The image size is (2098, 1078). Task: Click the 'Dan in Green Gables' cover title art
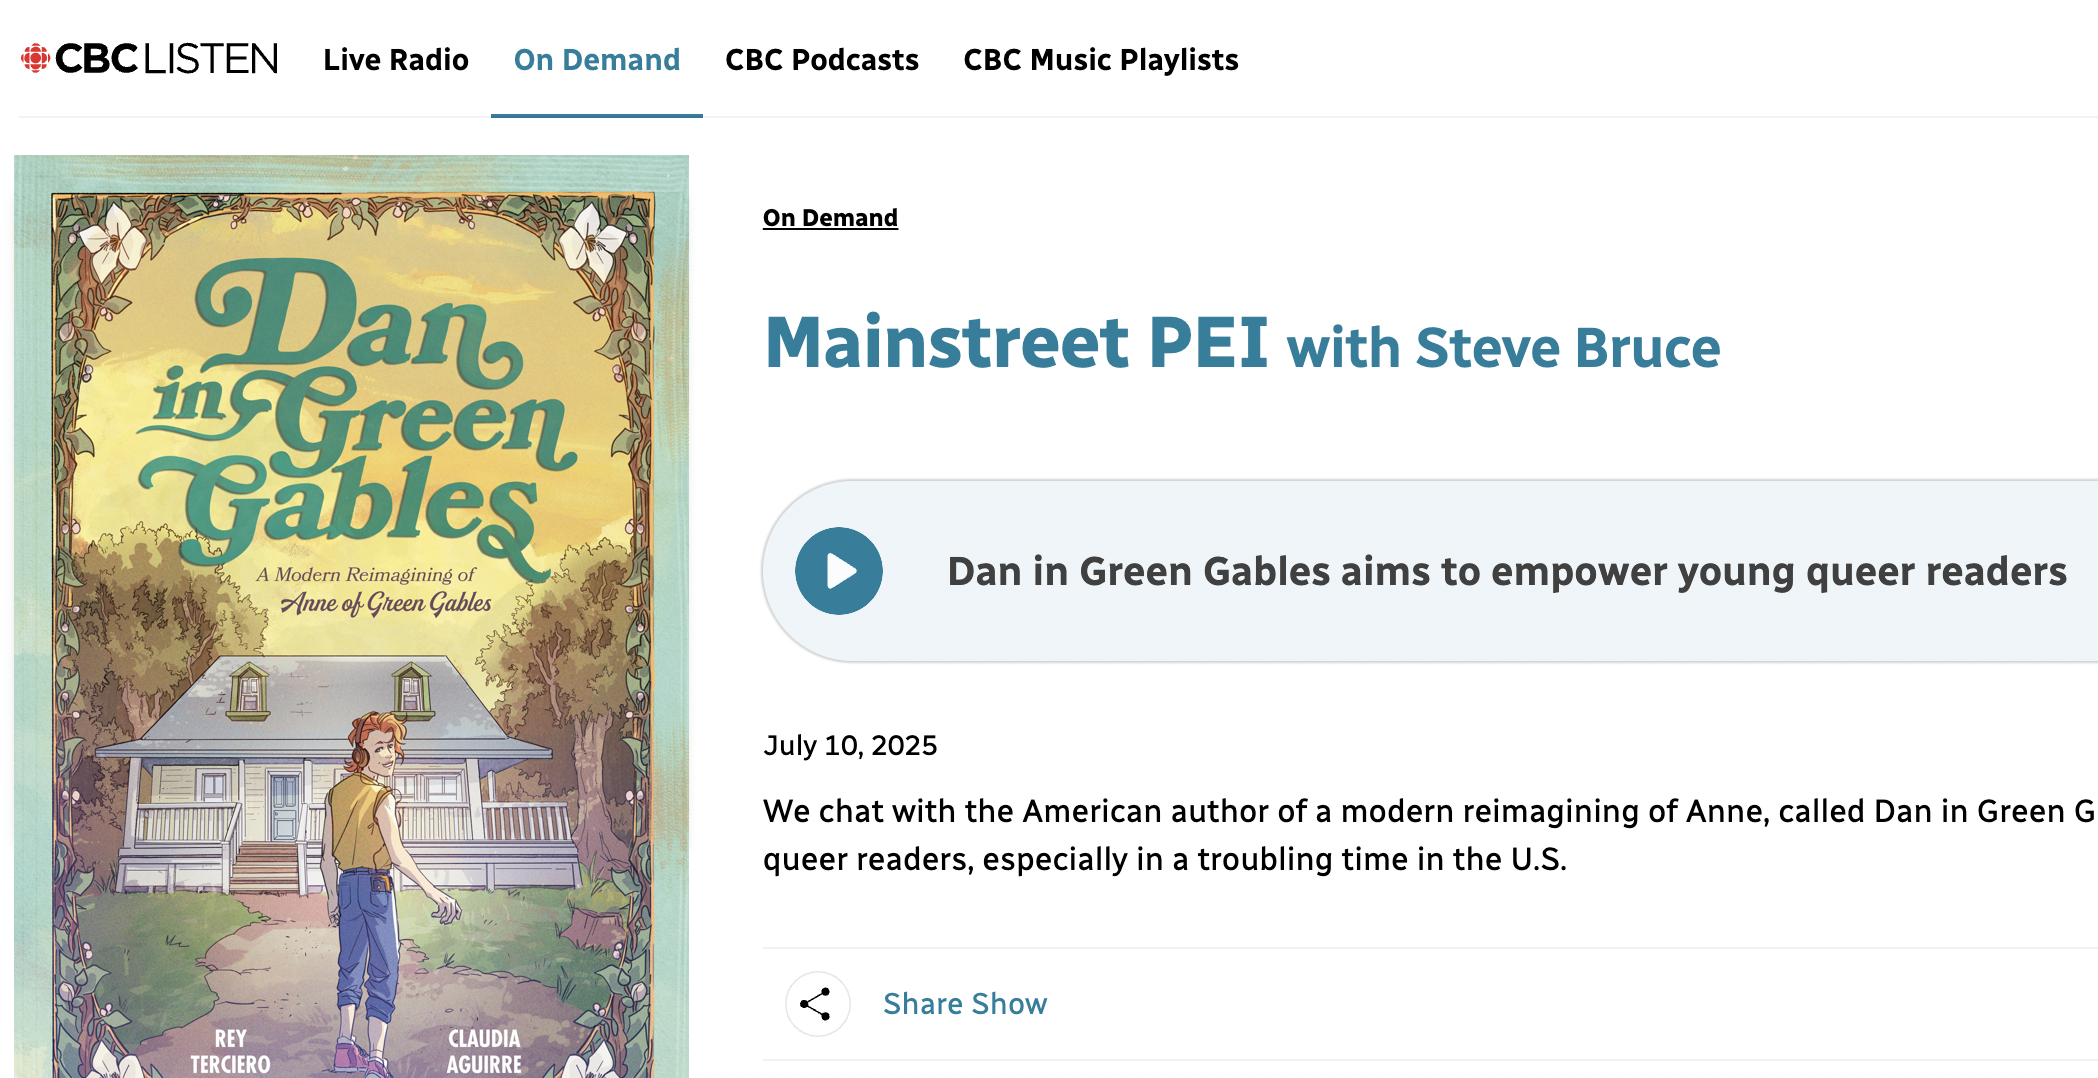[x=355, y=412]
